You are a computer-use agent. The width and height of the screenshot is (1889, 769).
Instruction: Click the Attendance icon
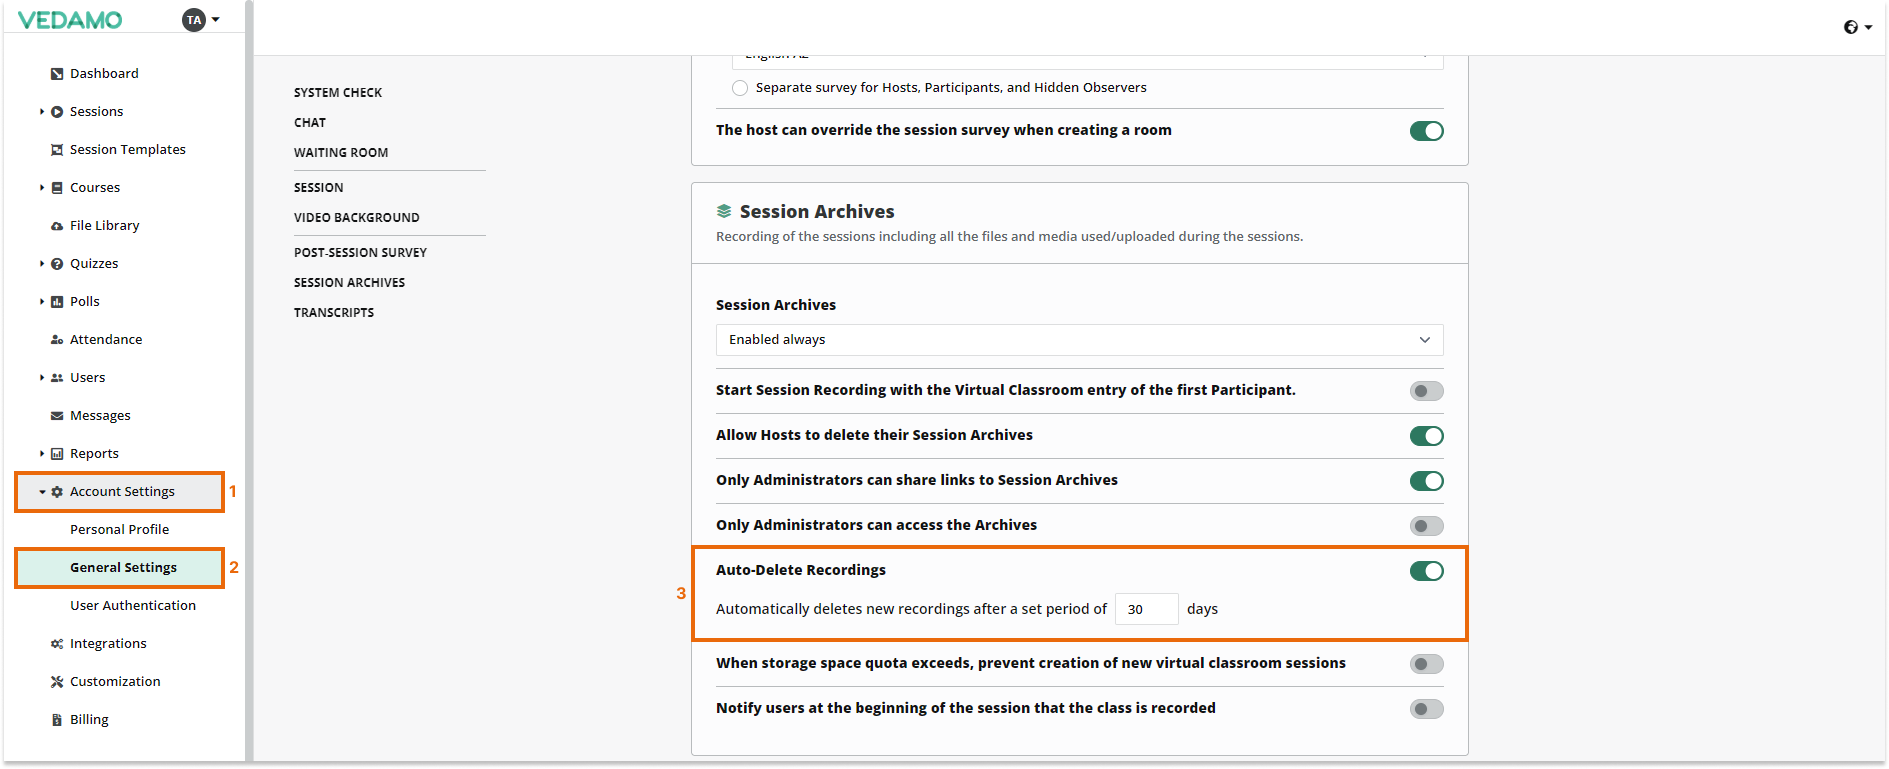click(x=57, y=340)
